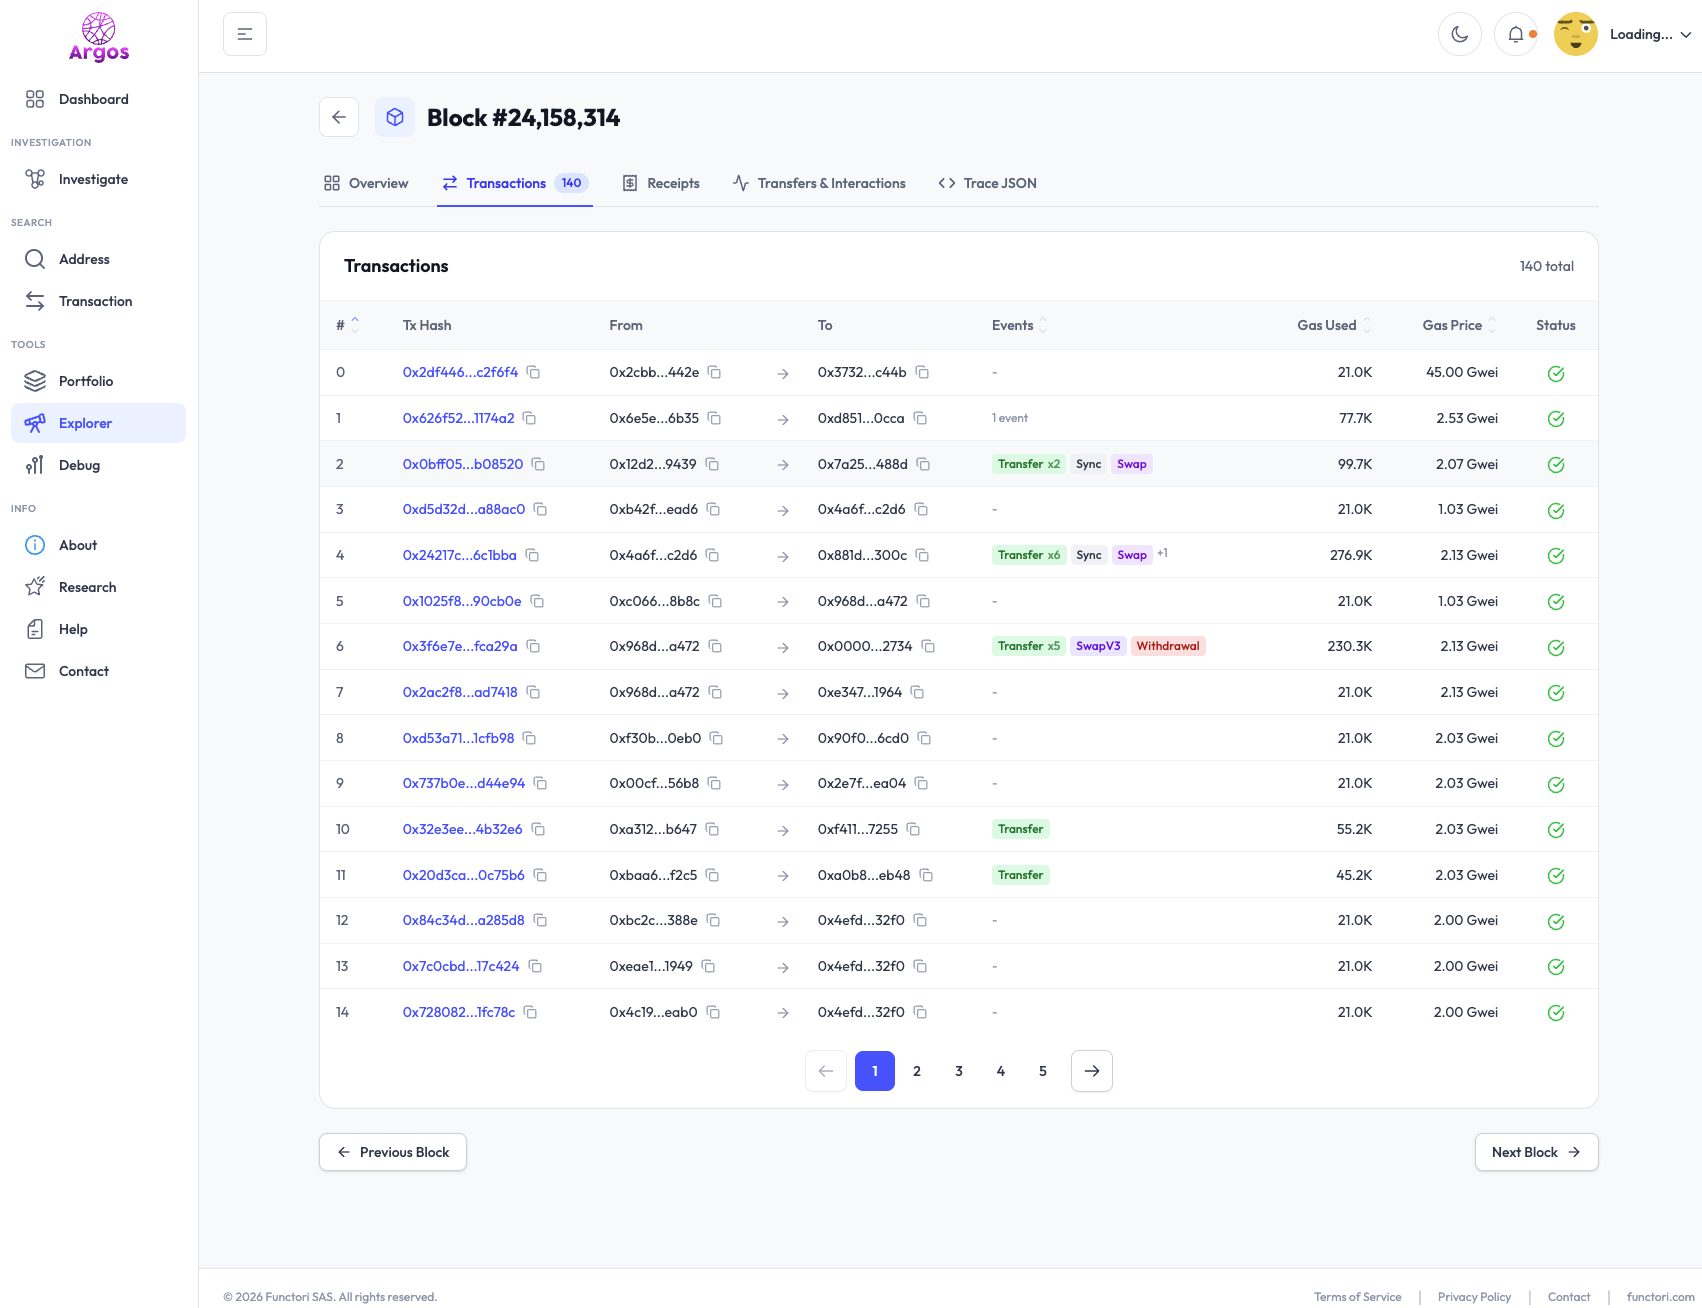Image resolution: width=1702 pixels, height=1308 pixels.
Task: Open Investigate in sidebar
Action: tap(98, 179)
